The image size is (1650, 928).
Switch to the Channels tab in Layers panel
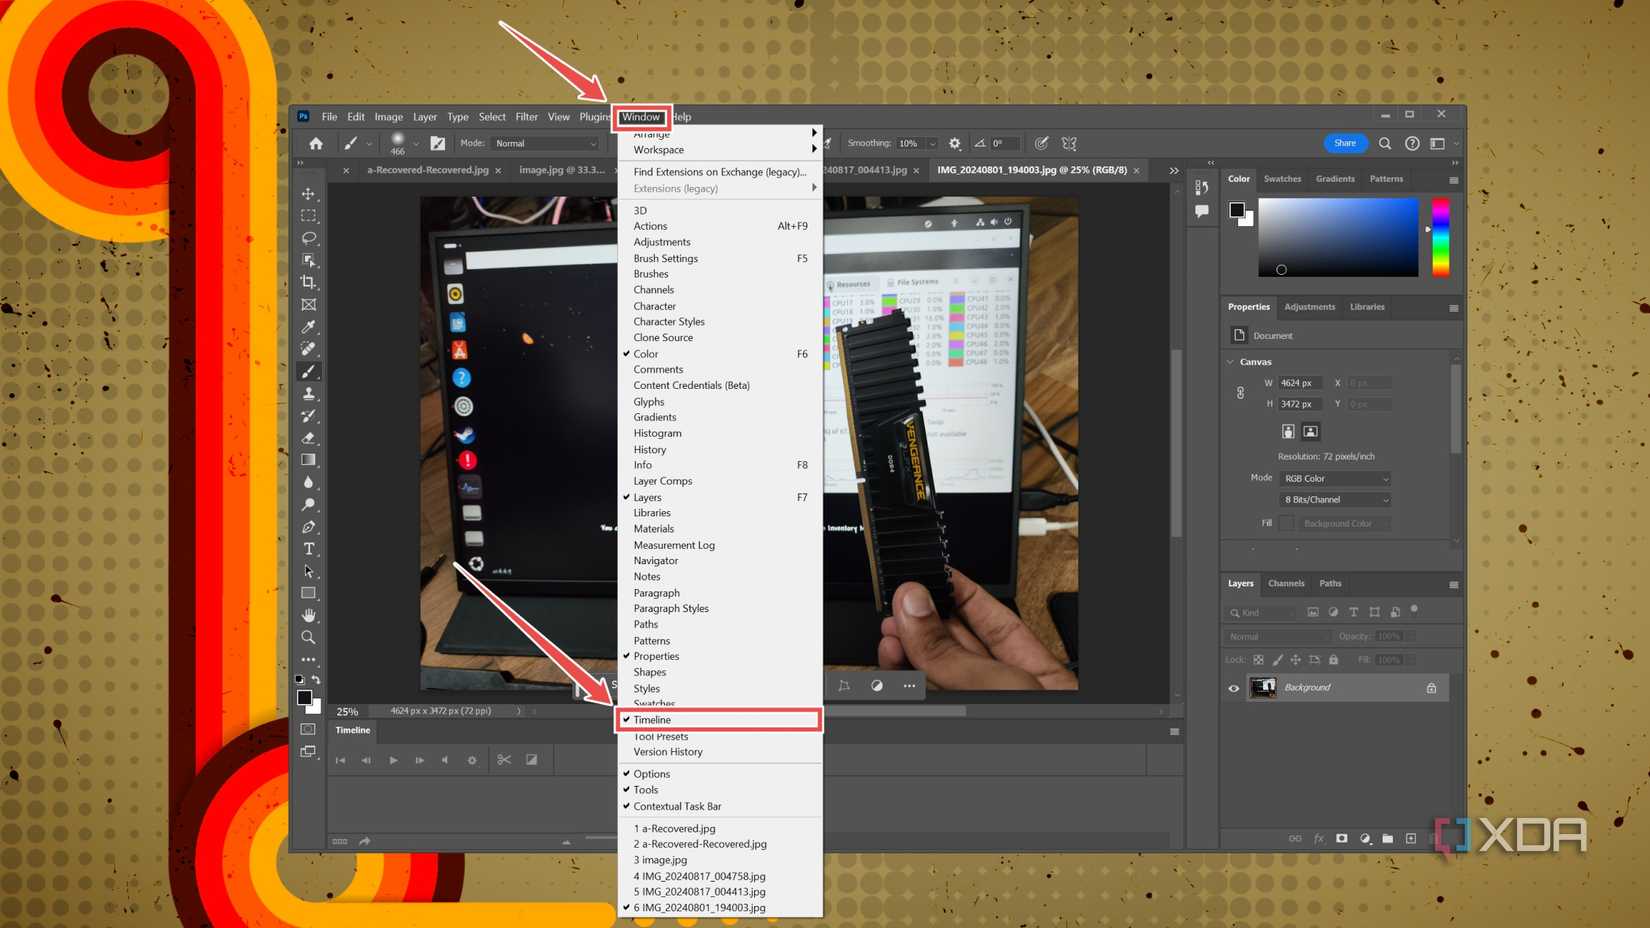click(1286, 583)
